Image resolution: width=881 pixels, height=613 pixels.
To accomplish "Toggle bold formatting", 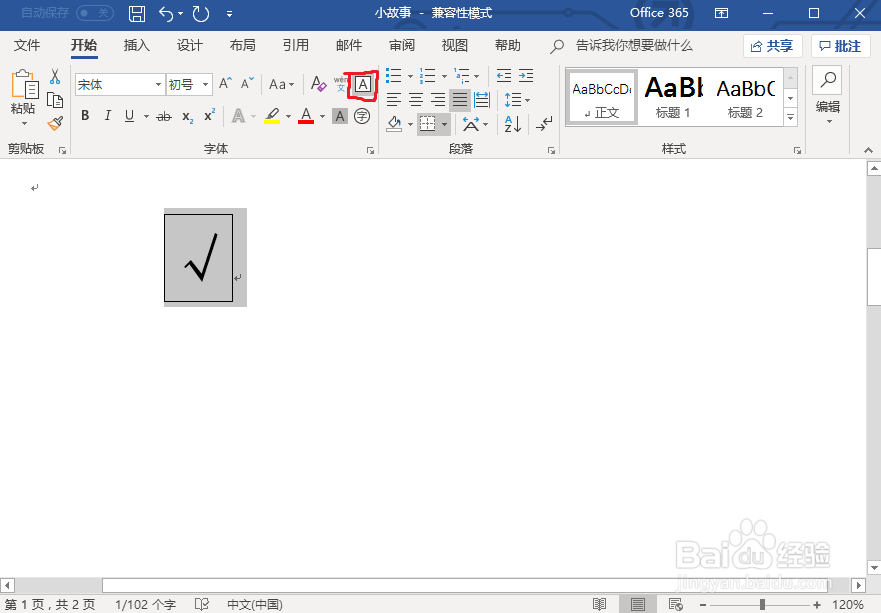I will pos(84,115).
